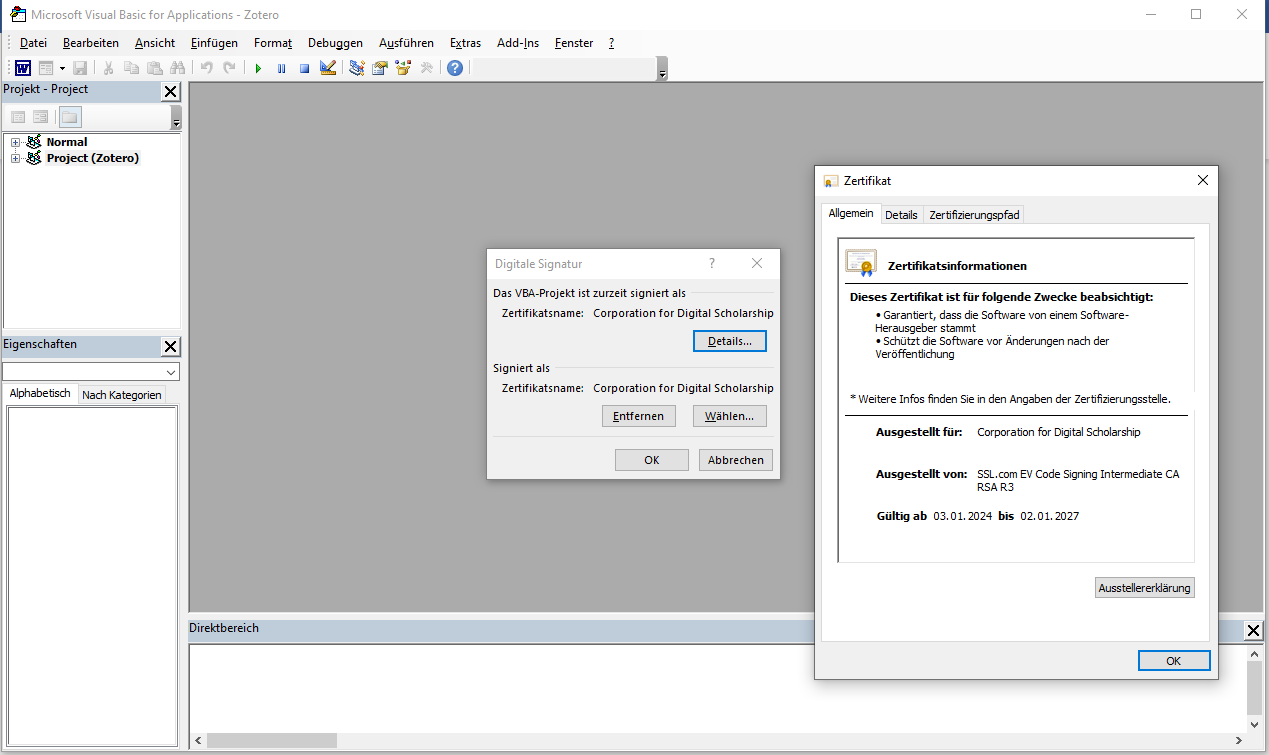Open the Properties Window toolbar icon
This screenshot has width=1269, height=755.
pos(380,68)
